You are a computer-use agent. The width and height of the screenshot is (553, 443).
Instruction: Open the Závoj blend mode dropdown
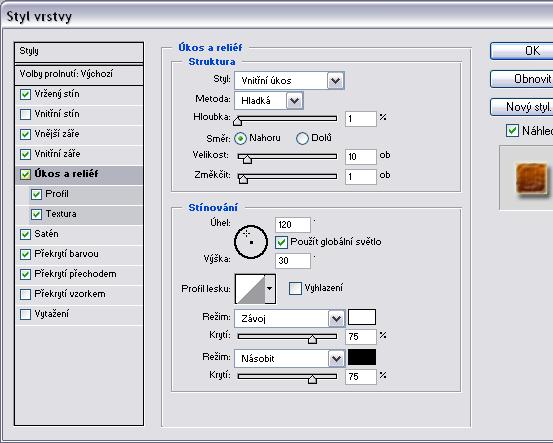289,319
